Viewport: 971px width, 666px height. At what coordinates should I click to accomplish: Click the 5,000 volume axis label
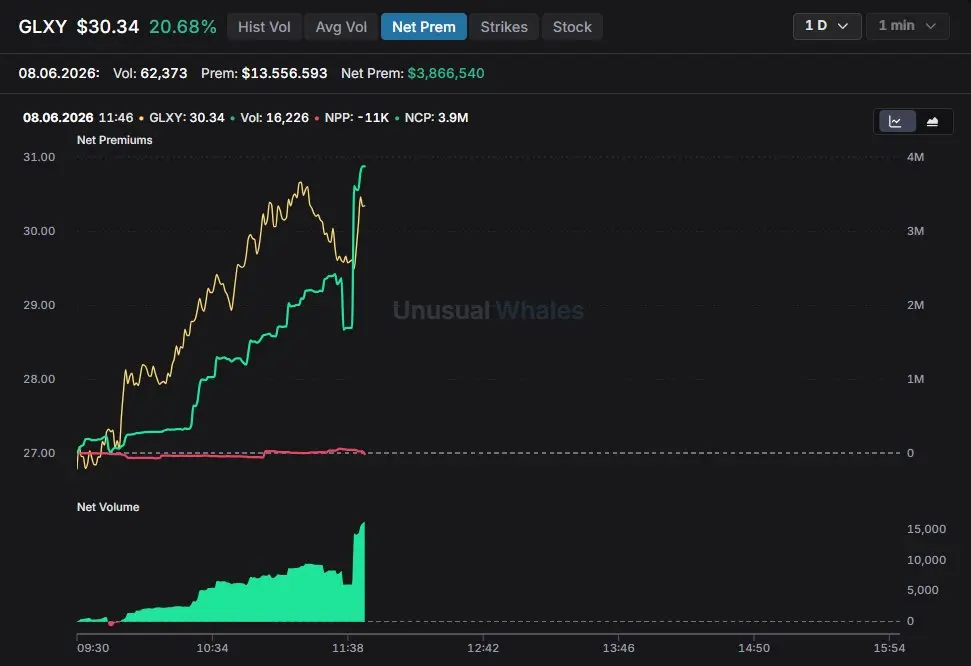coord(923,590)
